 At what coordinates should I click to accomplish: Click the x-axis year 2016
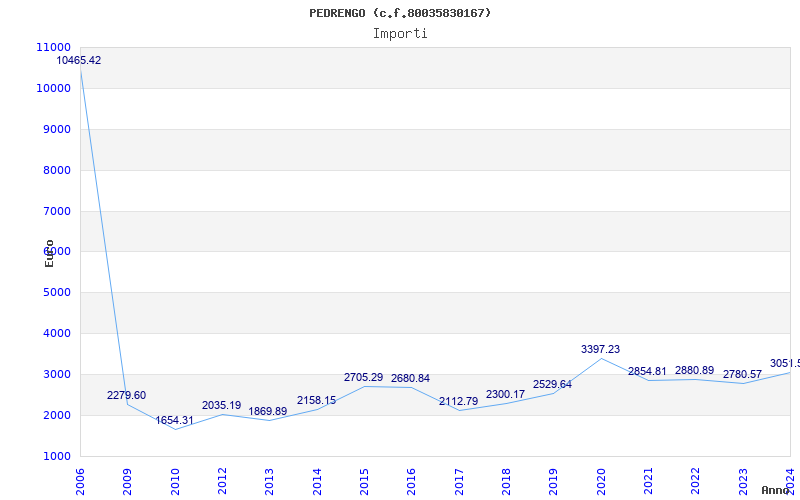[x=412, y=482]
